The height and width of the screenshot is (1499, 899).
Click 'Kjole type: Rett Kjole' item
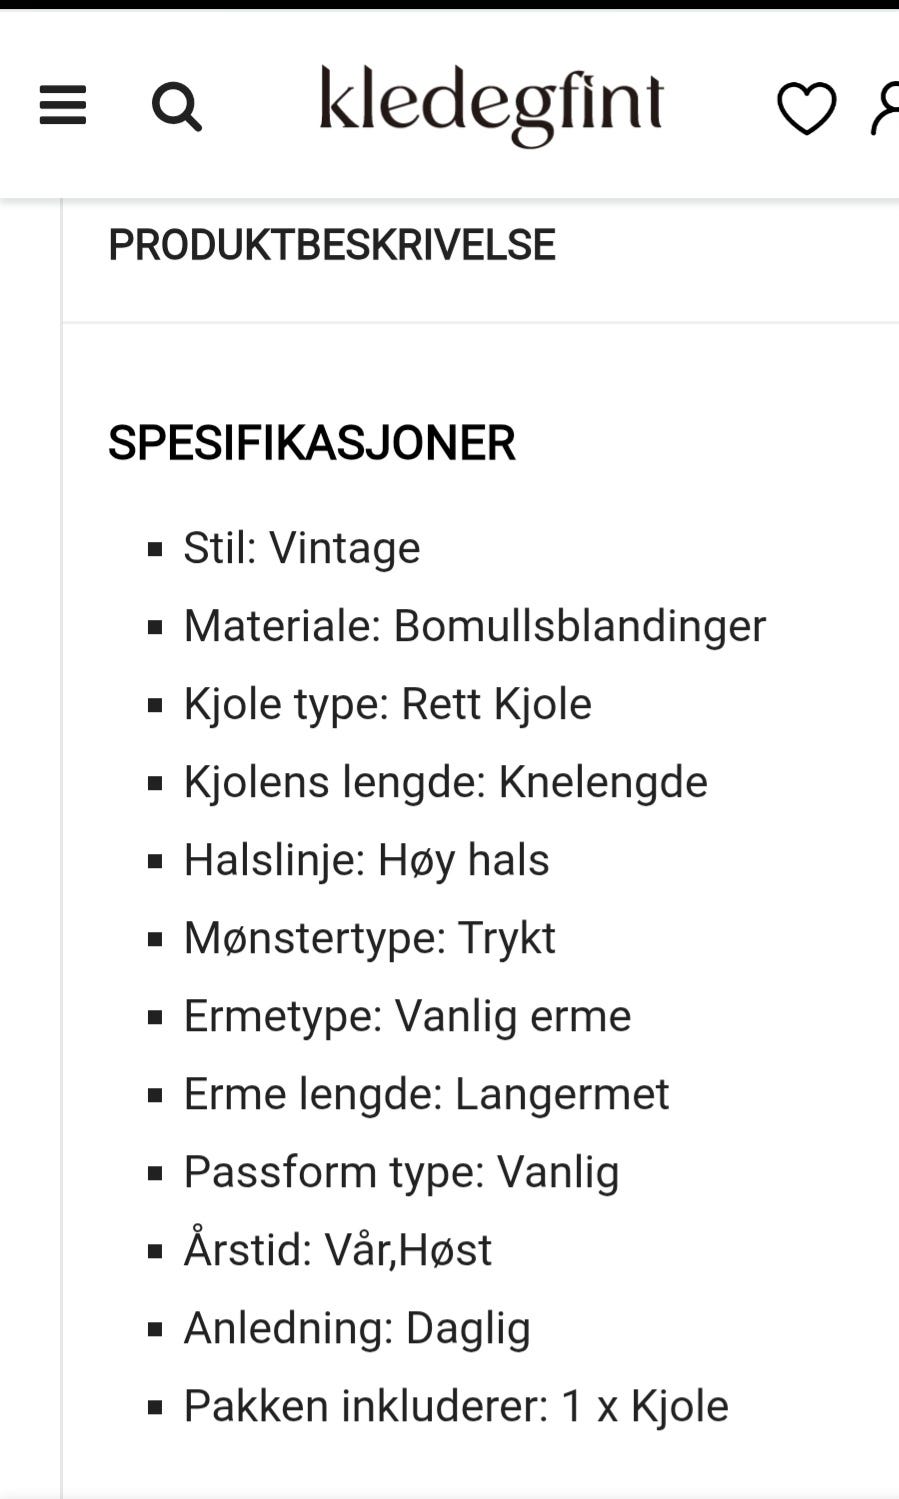click(x=387, y=703)
